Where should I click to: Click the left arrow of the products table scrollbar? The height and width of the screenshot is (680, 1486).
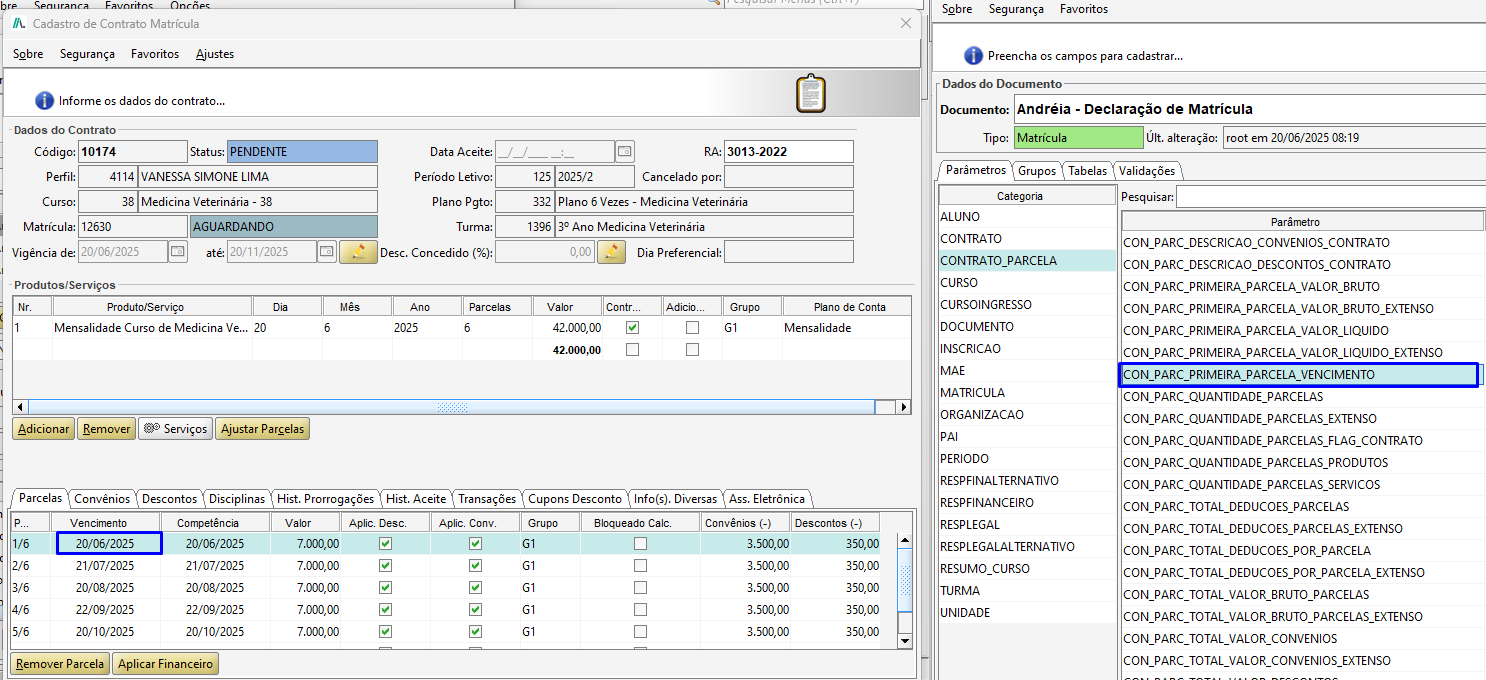pyautogui.click(x=19, y=407)
